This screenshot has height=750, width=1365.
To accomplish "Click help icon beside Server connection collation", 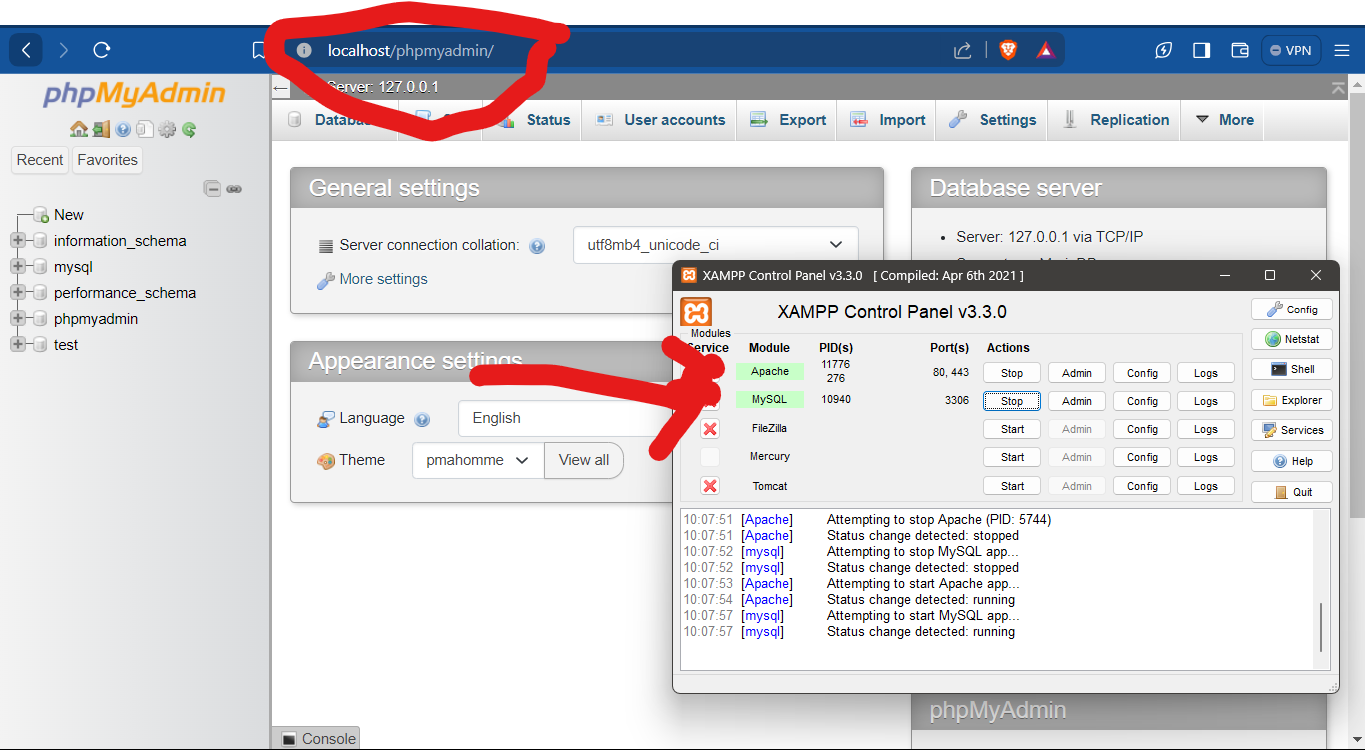I will (x=537, y=246).
